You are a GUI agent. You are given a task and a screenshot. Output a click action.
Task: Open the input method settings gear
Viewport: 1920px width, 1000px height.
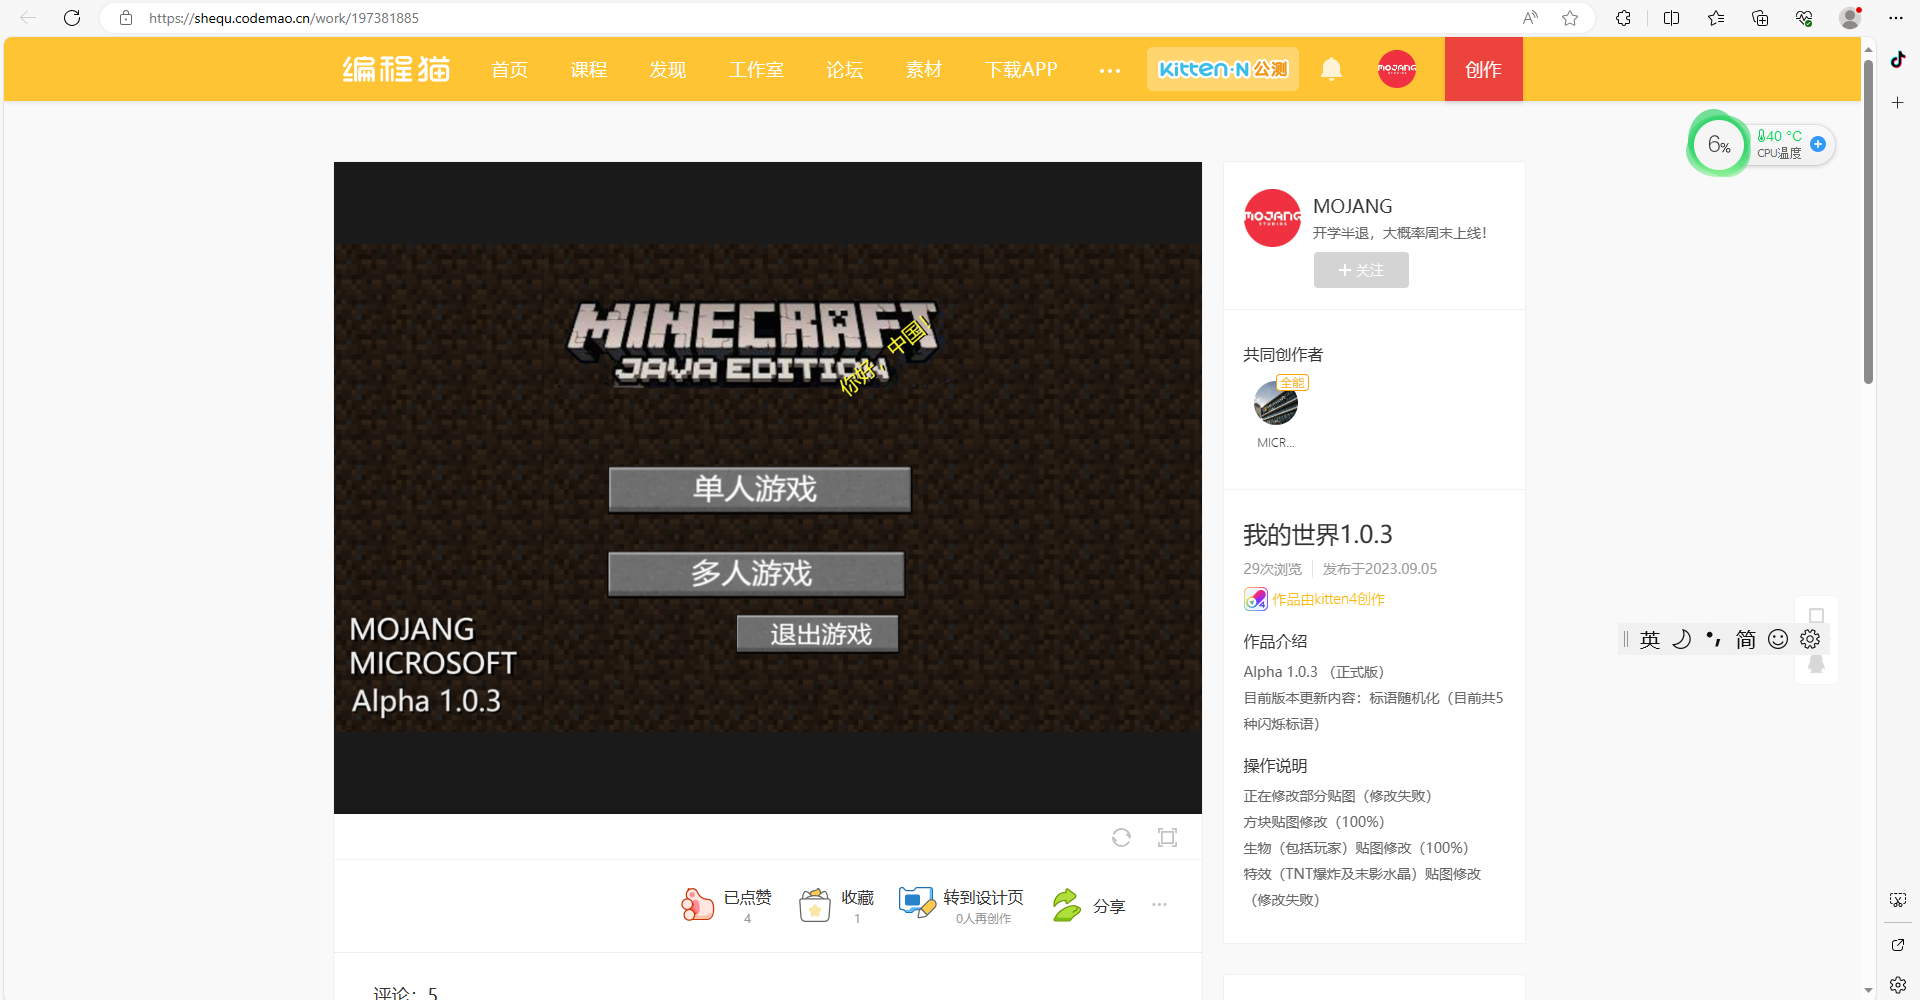(x=1810, y=639)
